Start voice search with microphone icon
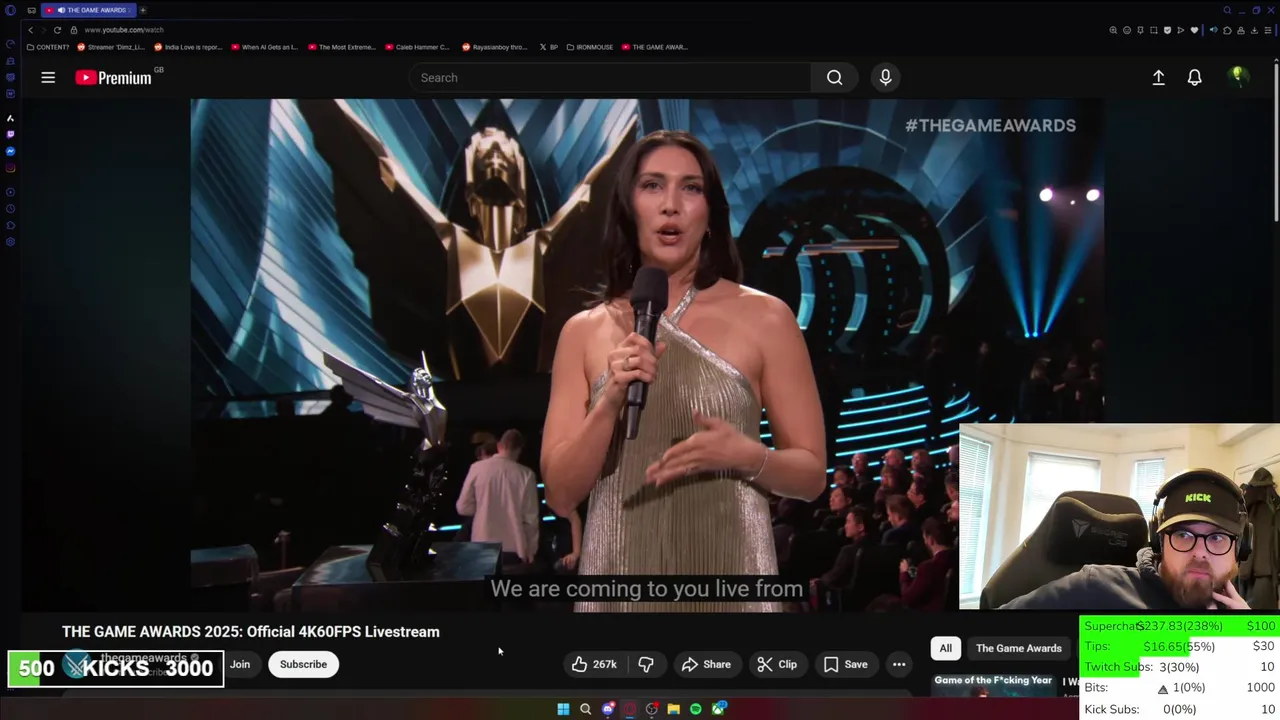The width and height of the screenshot is (1280, 720). (x=885, y=77)
